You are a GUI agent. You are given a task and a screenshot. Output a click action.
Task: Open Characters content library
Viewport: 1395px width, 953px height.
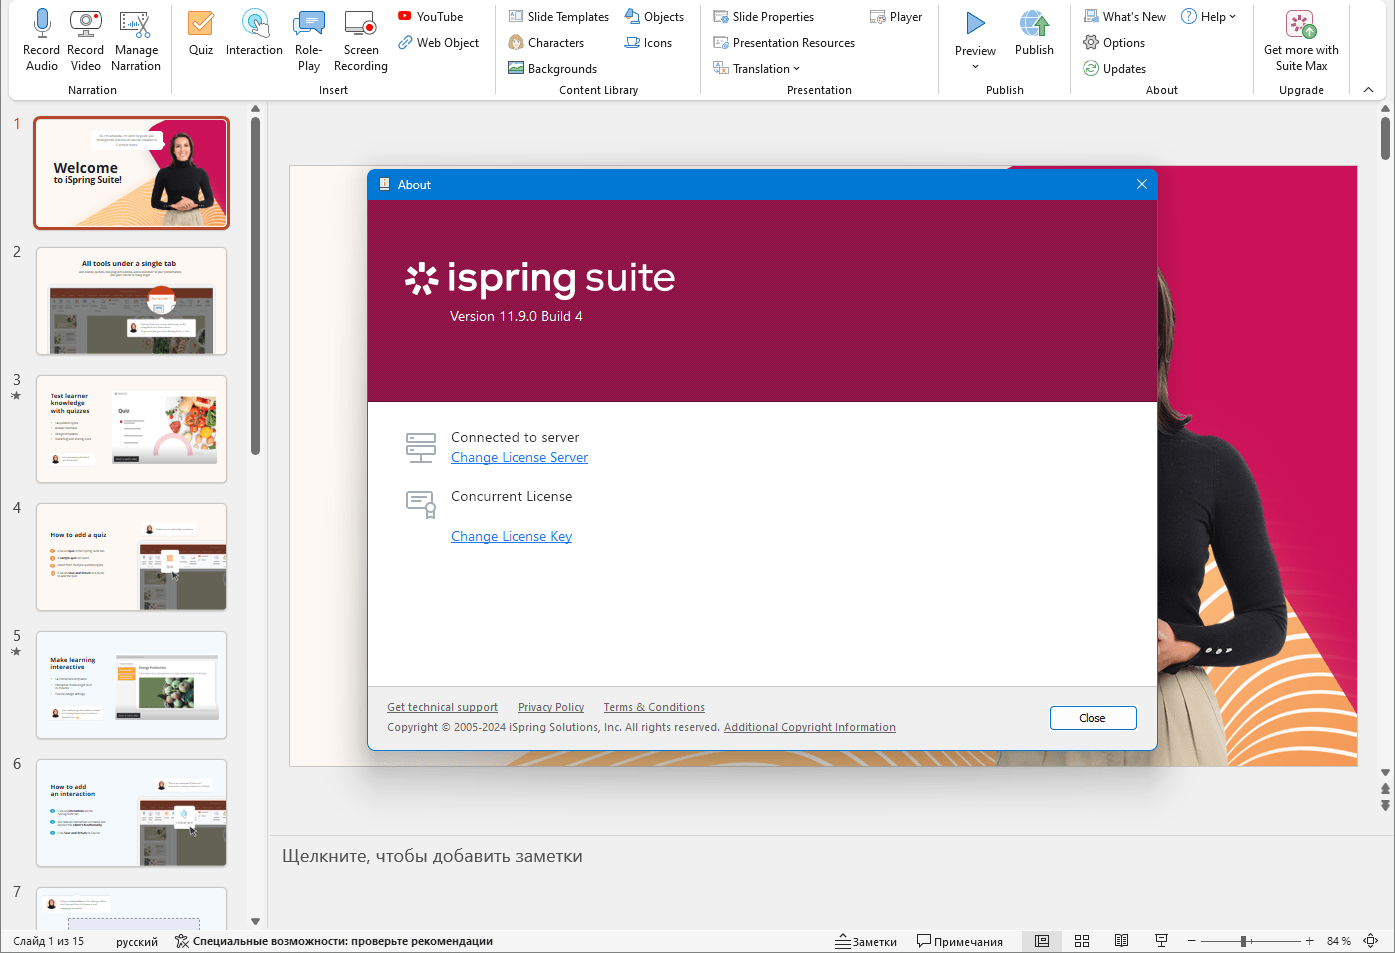click(x=546, y=43)
